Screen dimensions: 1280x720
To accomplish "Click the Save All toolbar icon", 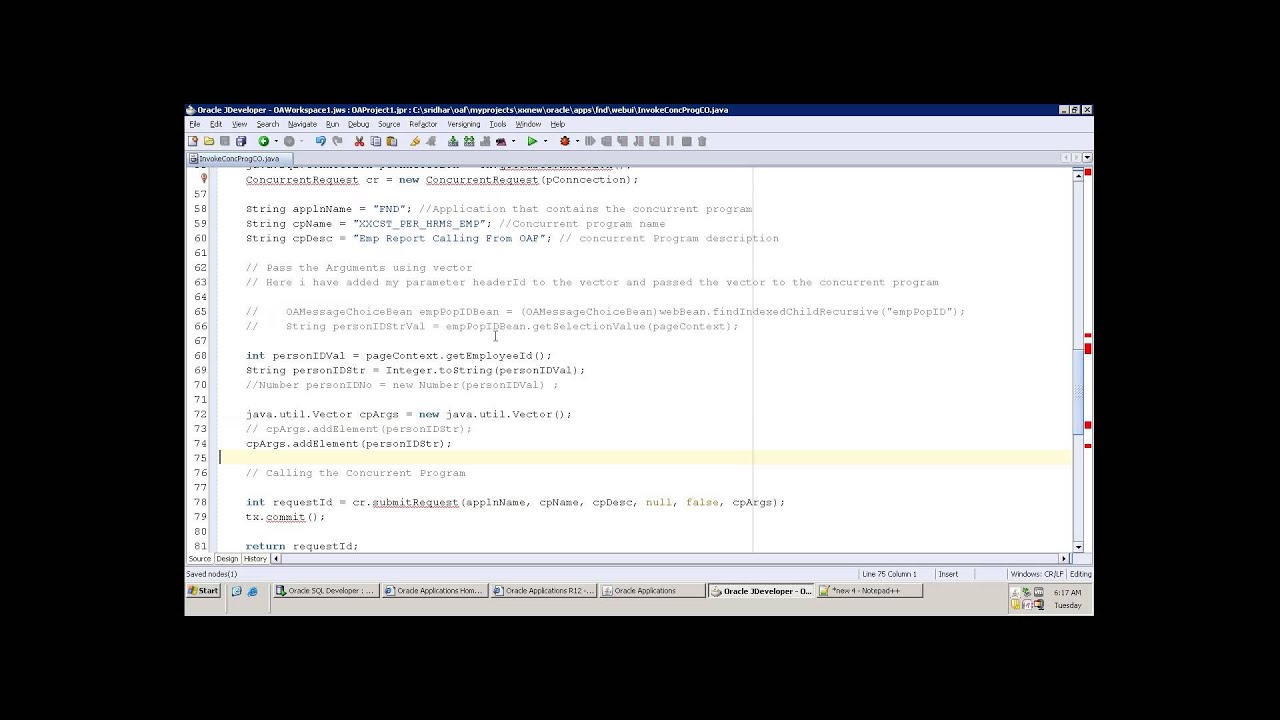I will pyautogui.click(x=240, y=141).
